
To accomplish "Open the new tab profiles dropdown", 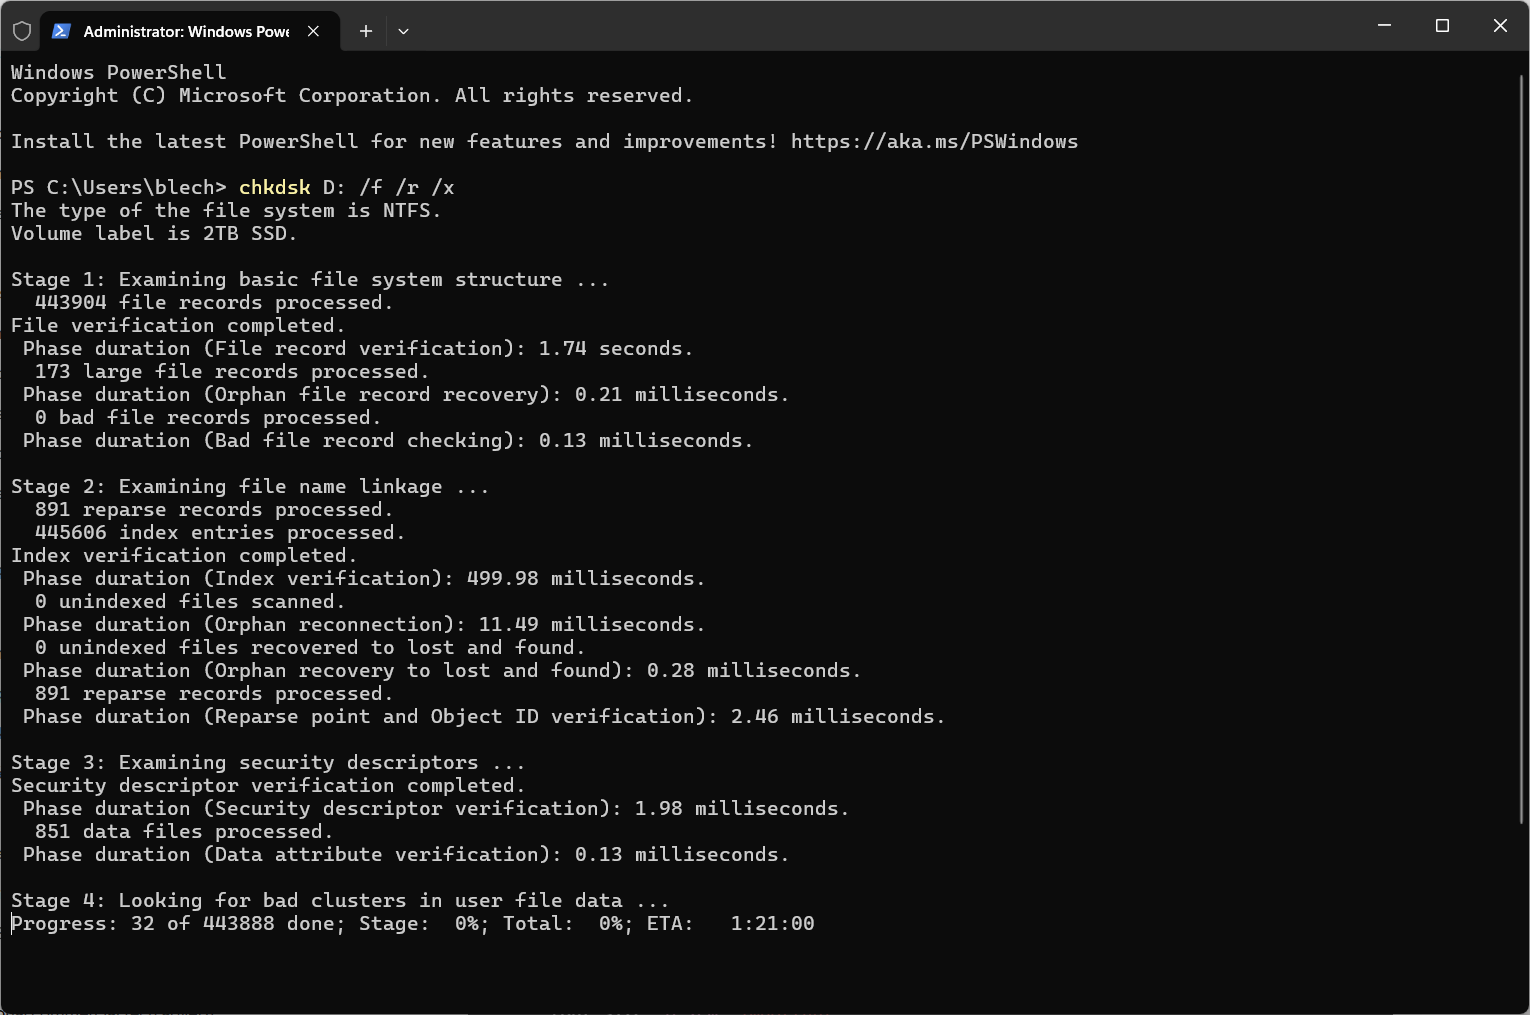I will (x=403, y=31).
